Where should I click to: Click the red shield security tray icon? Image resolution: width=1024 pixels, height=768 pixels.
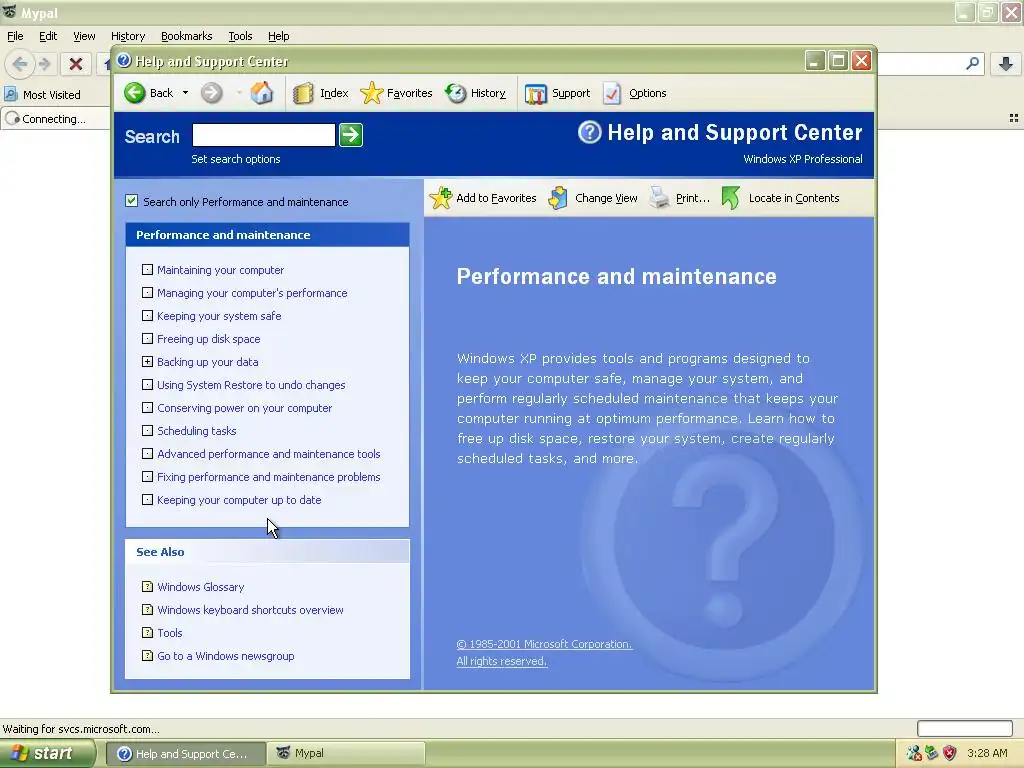[950, 753]
